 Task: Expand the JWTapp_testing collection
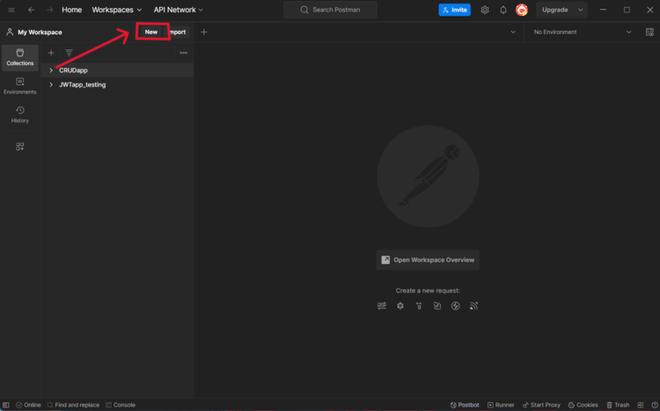pos(51,85)
